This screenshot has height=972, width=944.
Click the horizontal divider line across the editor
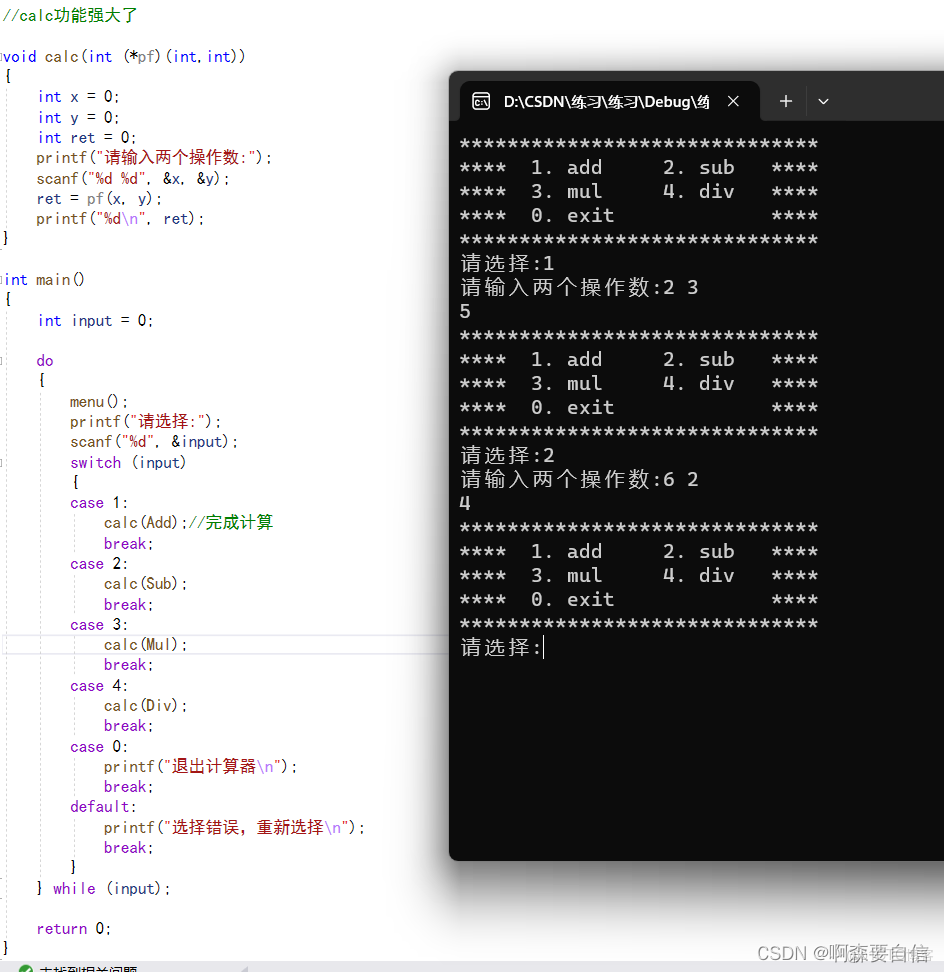[220, 635]
